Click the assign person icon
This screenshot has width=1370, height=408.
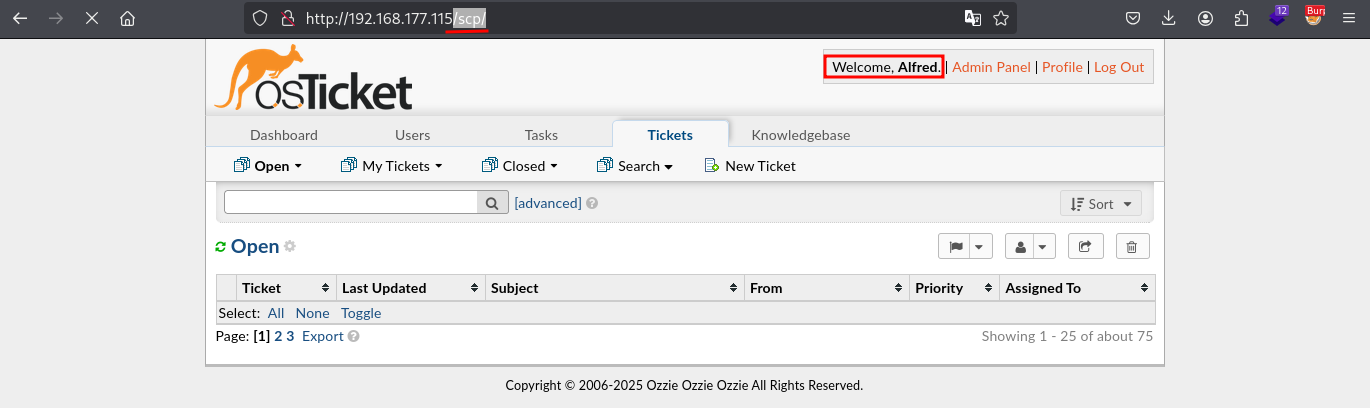coord(1020,246)
